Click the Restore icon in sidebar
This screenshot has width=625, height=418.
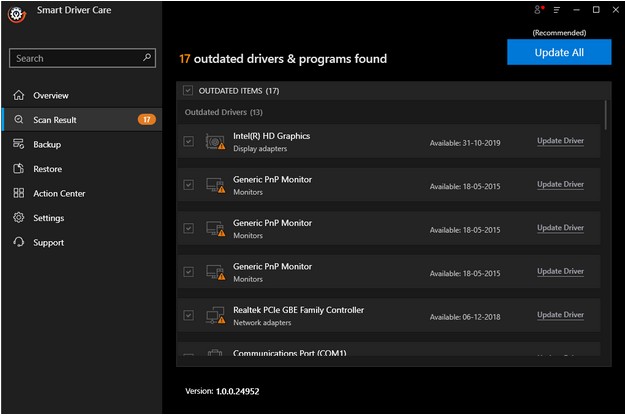(x=18, y=169)
